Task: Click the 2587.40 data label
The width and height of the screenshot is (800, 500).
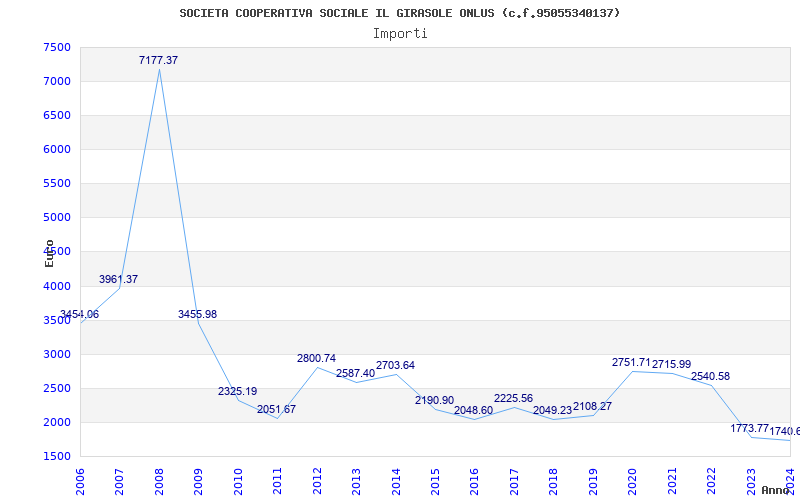Action: point(356,373)
